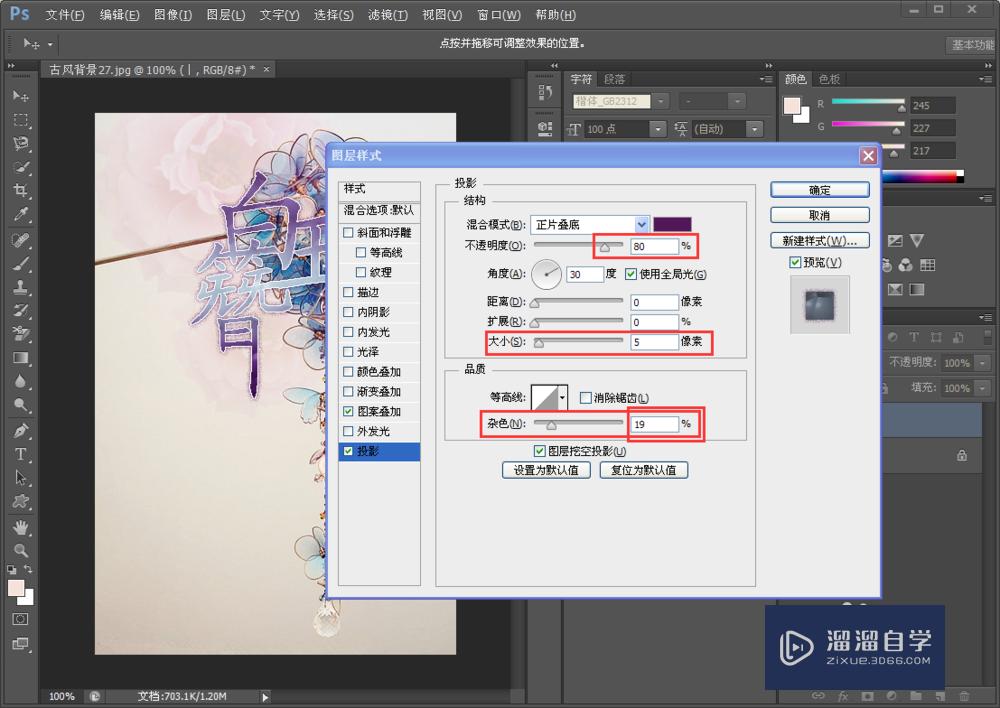The width and height of the screenshot is (1000, 708).
Task: Select the Horizontal Type tool
Action: (20, 454)
